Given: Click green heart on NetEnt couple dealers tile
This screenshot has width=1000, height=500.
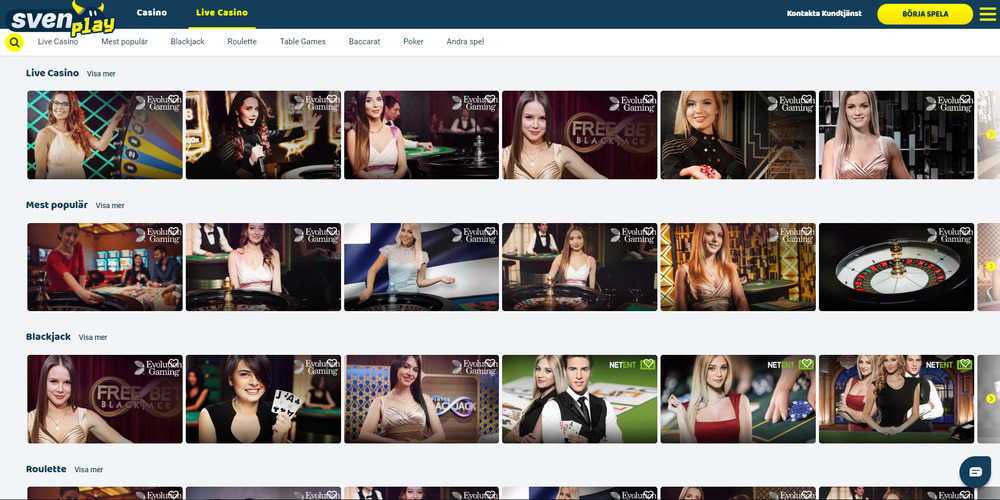Looking at the screenshot, I should [x=648, y=364].
